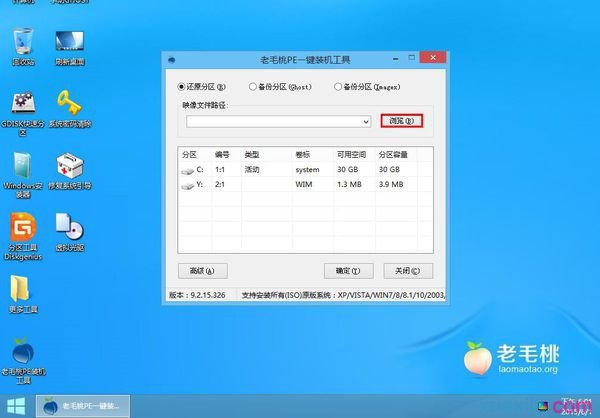Click the dialog title bar peach icon
The width and height of the screenshot is (600, 418).
pos(171,60)
